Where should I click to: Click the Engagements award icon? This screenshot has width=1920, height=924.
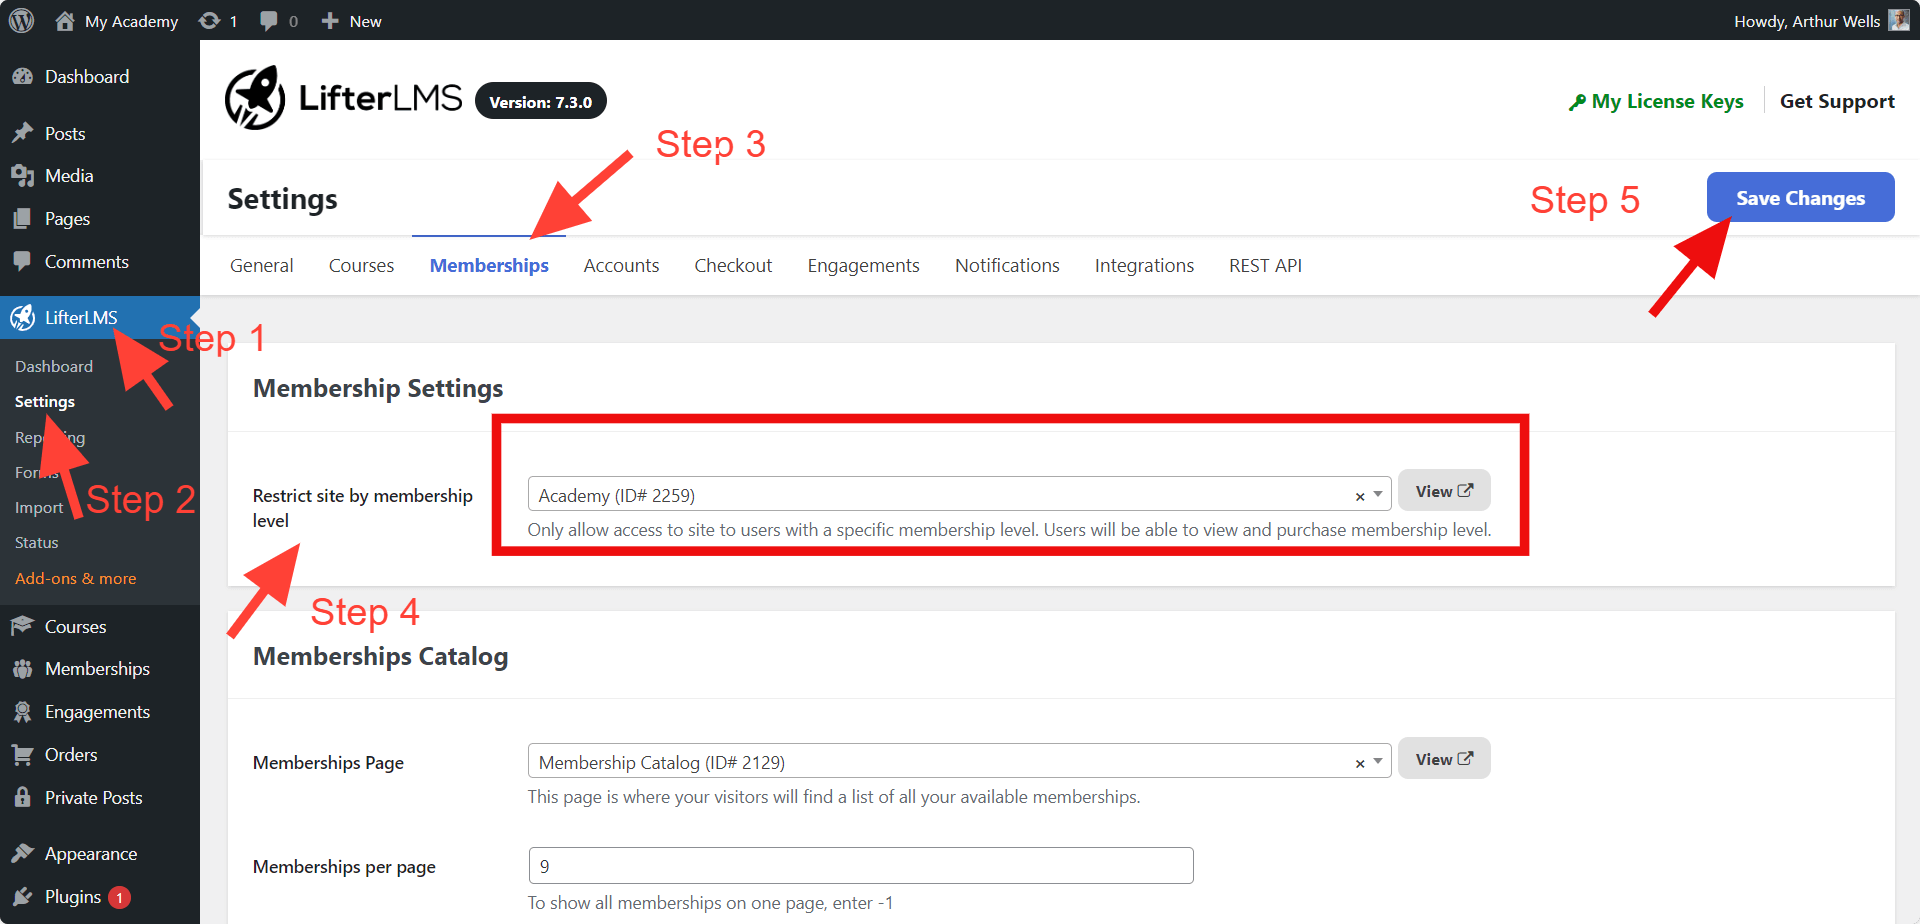click(x=22, y=712)
